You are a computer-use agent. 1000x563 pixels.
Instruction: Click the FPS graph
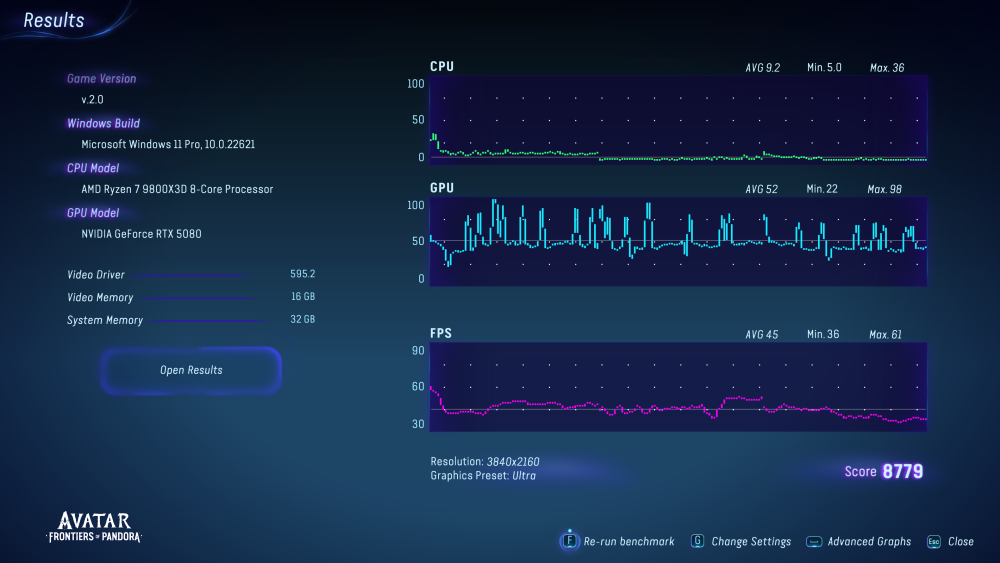point(678,387)
